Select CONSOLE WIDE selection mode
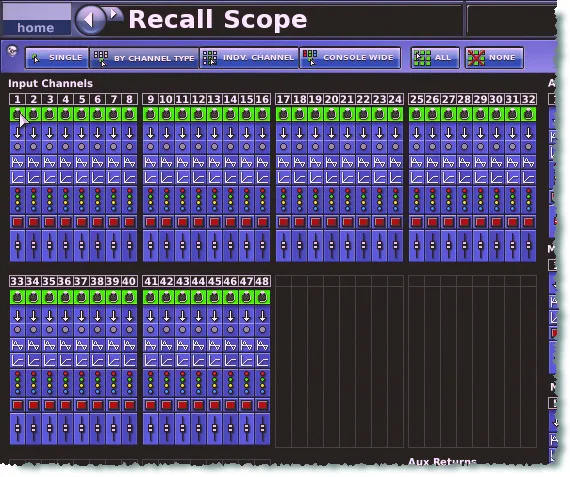 pos(350,57)
